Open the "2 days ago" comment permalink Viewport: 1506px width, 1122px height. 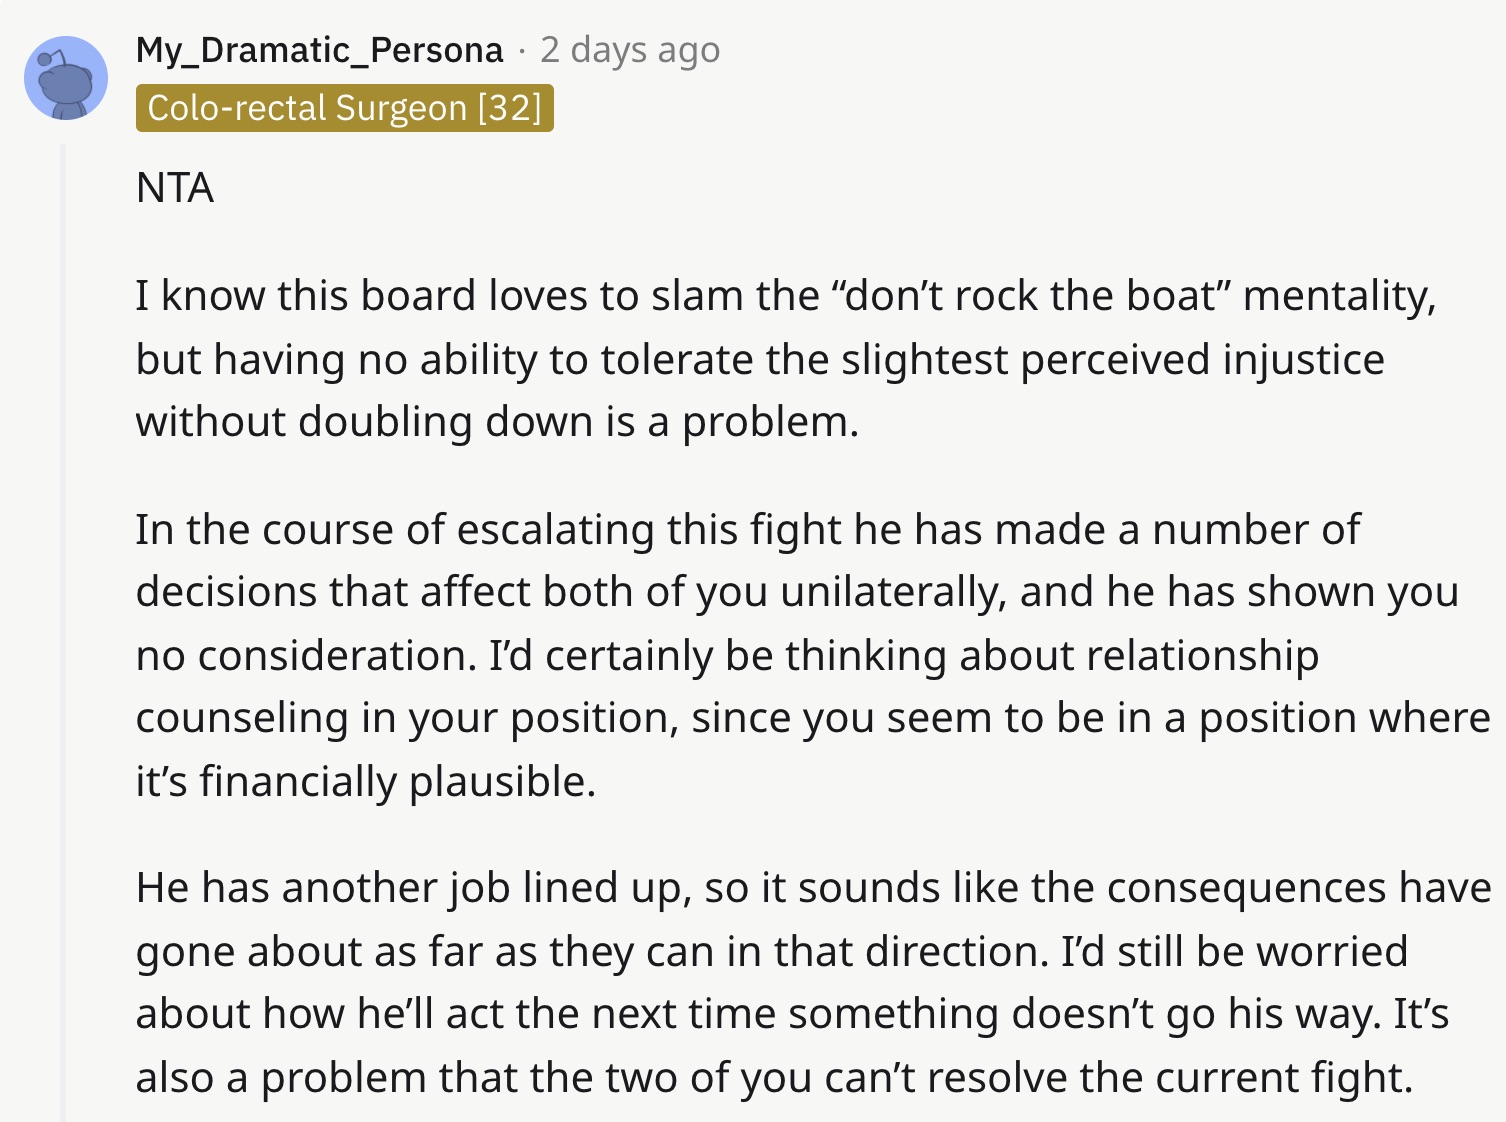tap(630, 50)
